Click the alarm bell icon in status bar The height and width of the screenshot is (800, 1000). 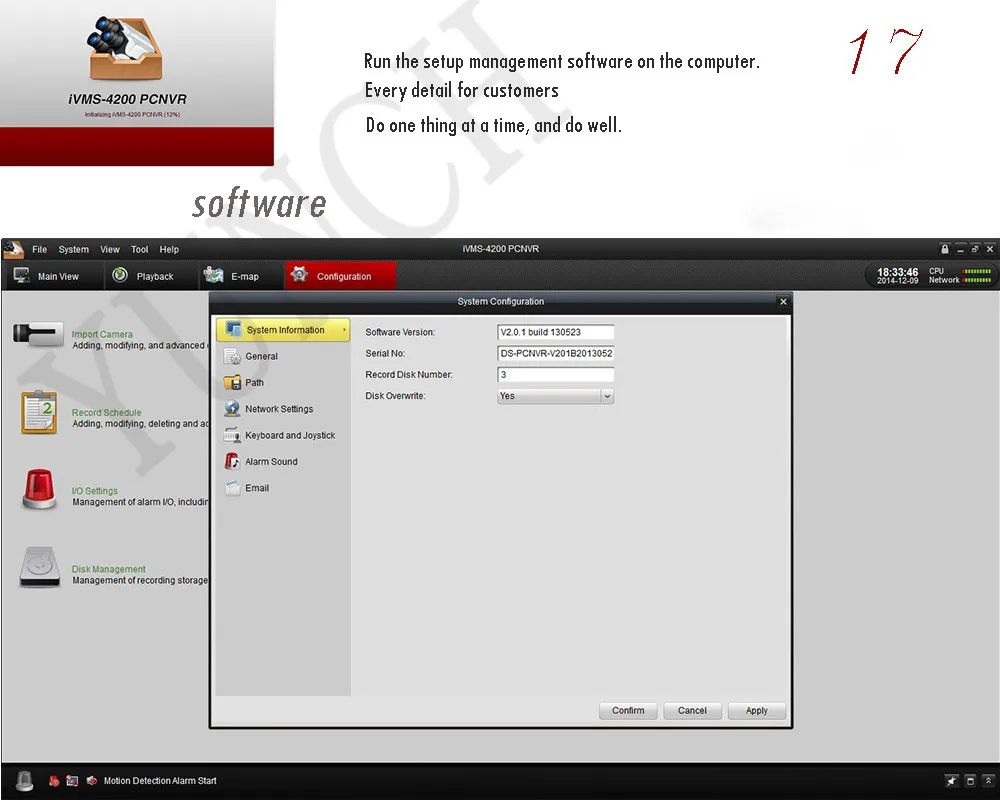point(24,781)
